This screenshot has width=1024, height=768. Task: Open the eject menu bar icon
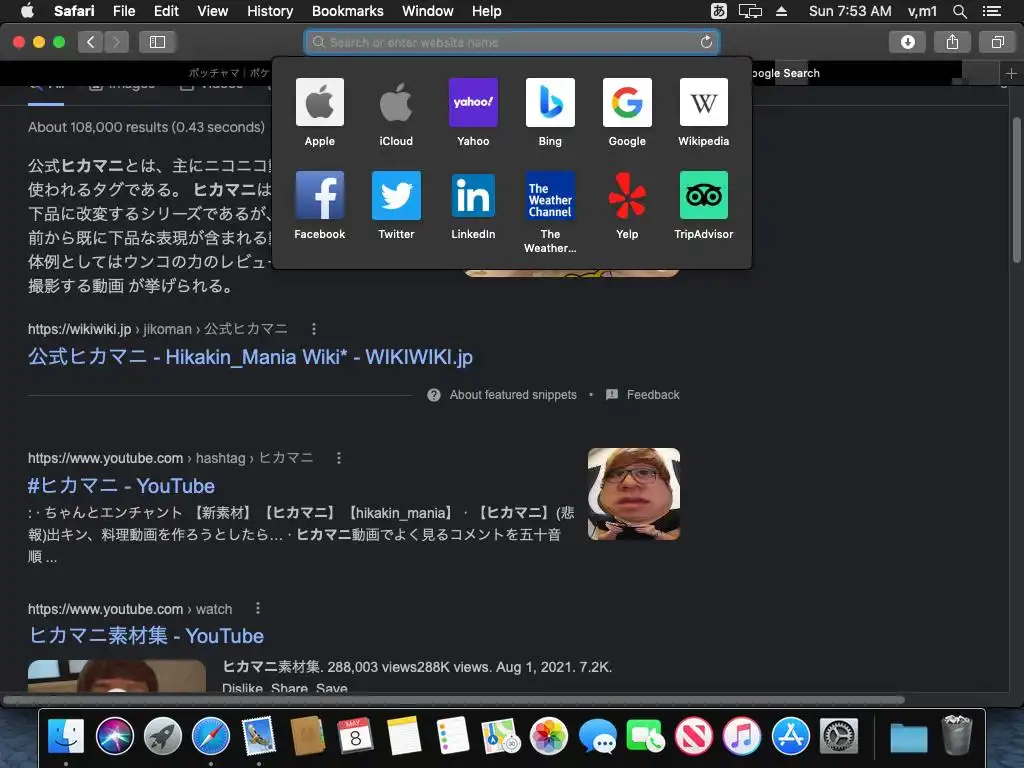pyautogui.click(x=782, y=11)
